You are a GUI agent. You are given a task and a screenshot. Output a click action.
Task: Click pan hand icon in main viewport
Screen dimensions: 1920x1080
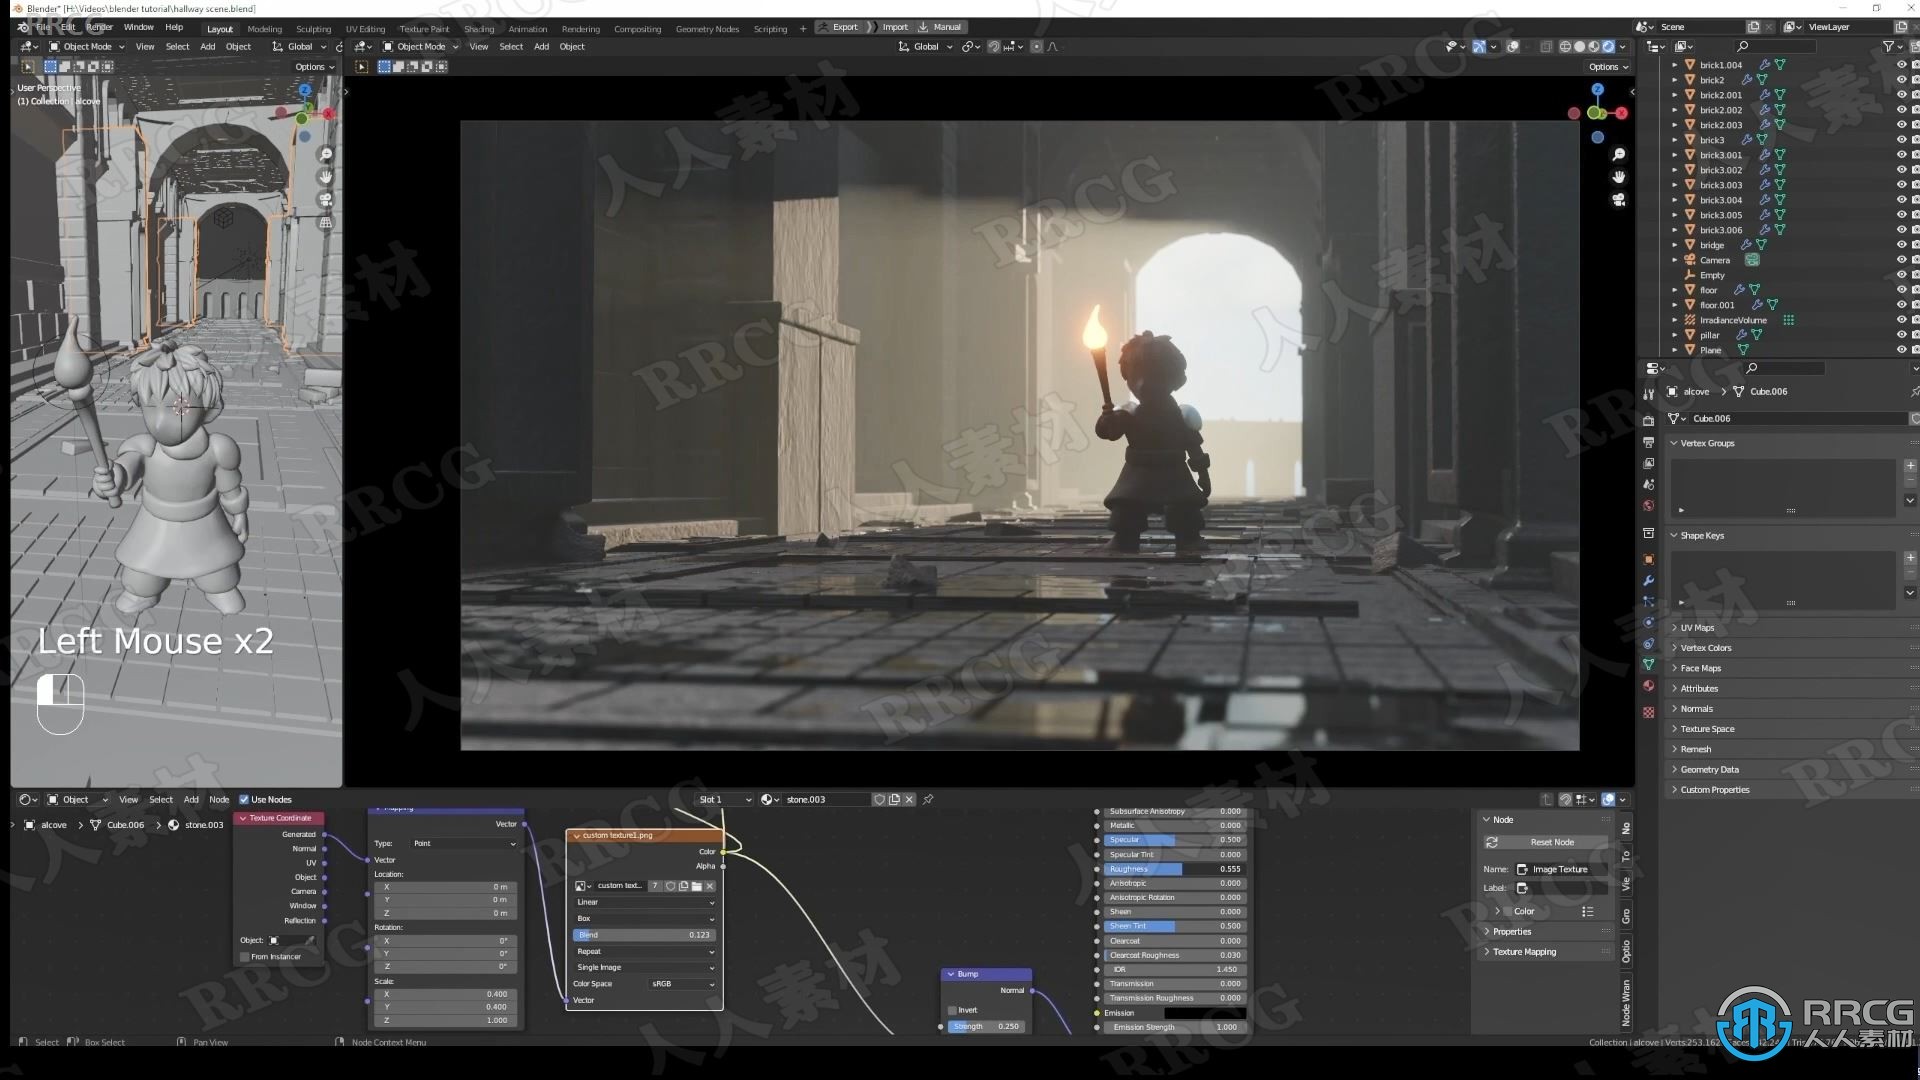pos(1619,177)
